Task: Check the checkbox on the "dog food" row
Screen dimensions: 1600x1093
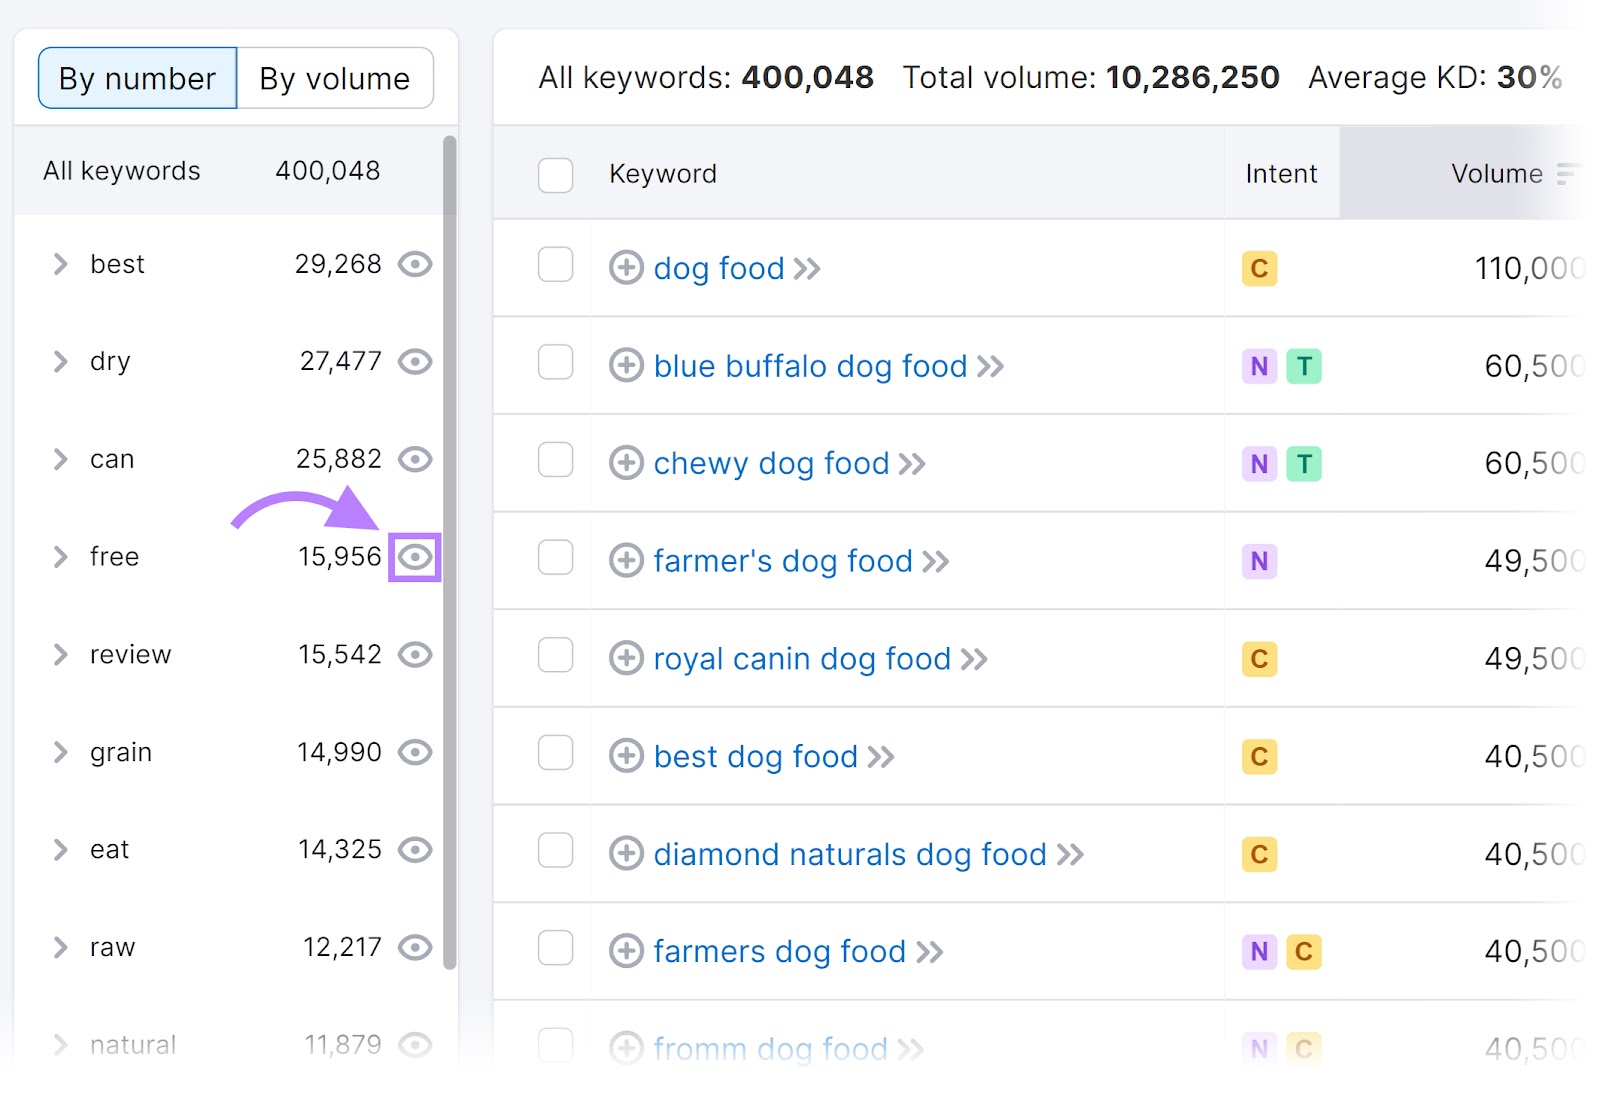Action: pos(555,265)
